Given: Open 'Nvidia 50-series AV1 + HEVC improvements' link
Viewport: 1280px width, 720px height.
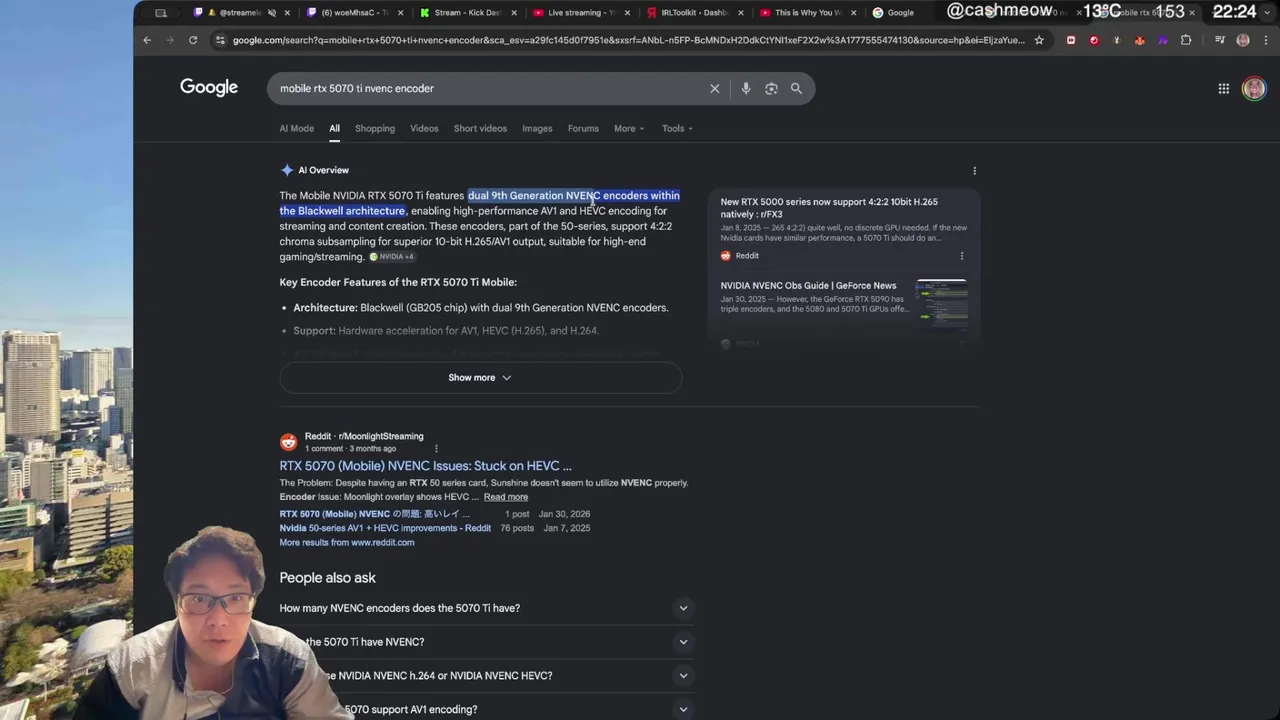Looking at the screenshot, I should (x=385, y=528).
